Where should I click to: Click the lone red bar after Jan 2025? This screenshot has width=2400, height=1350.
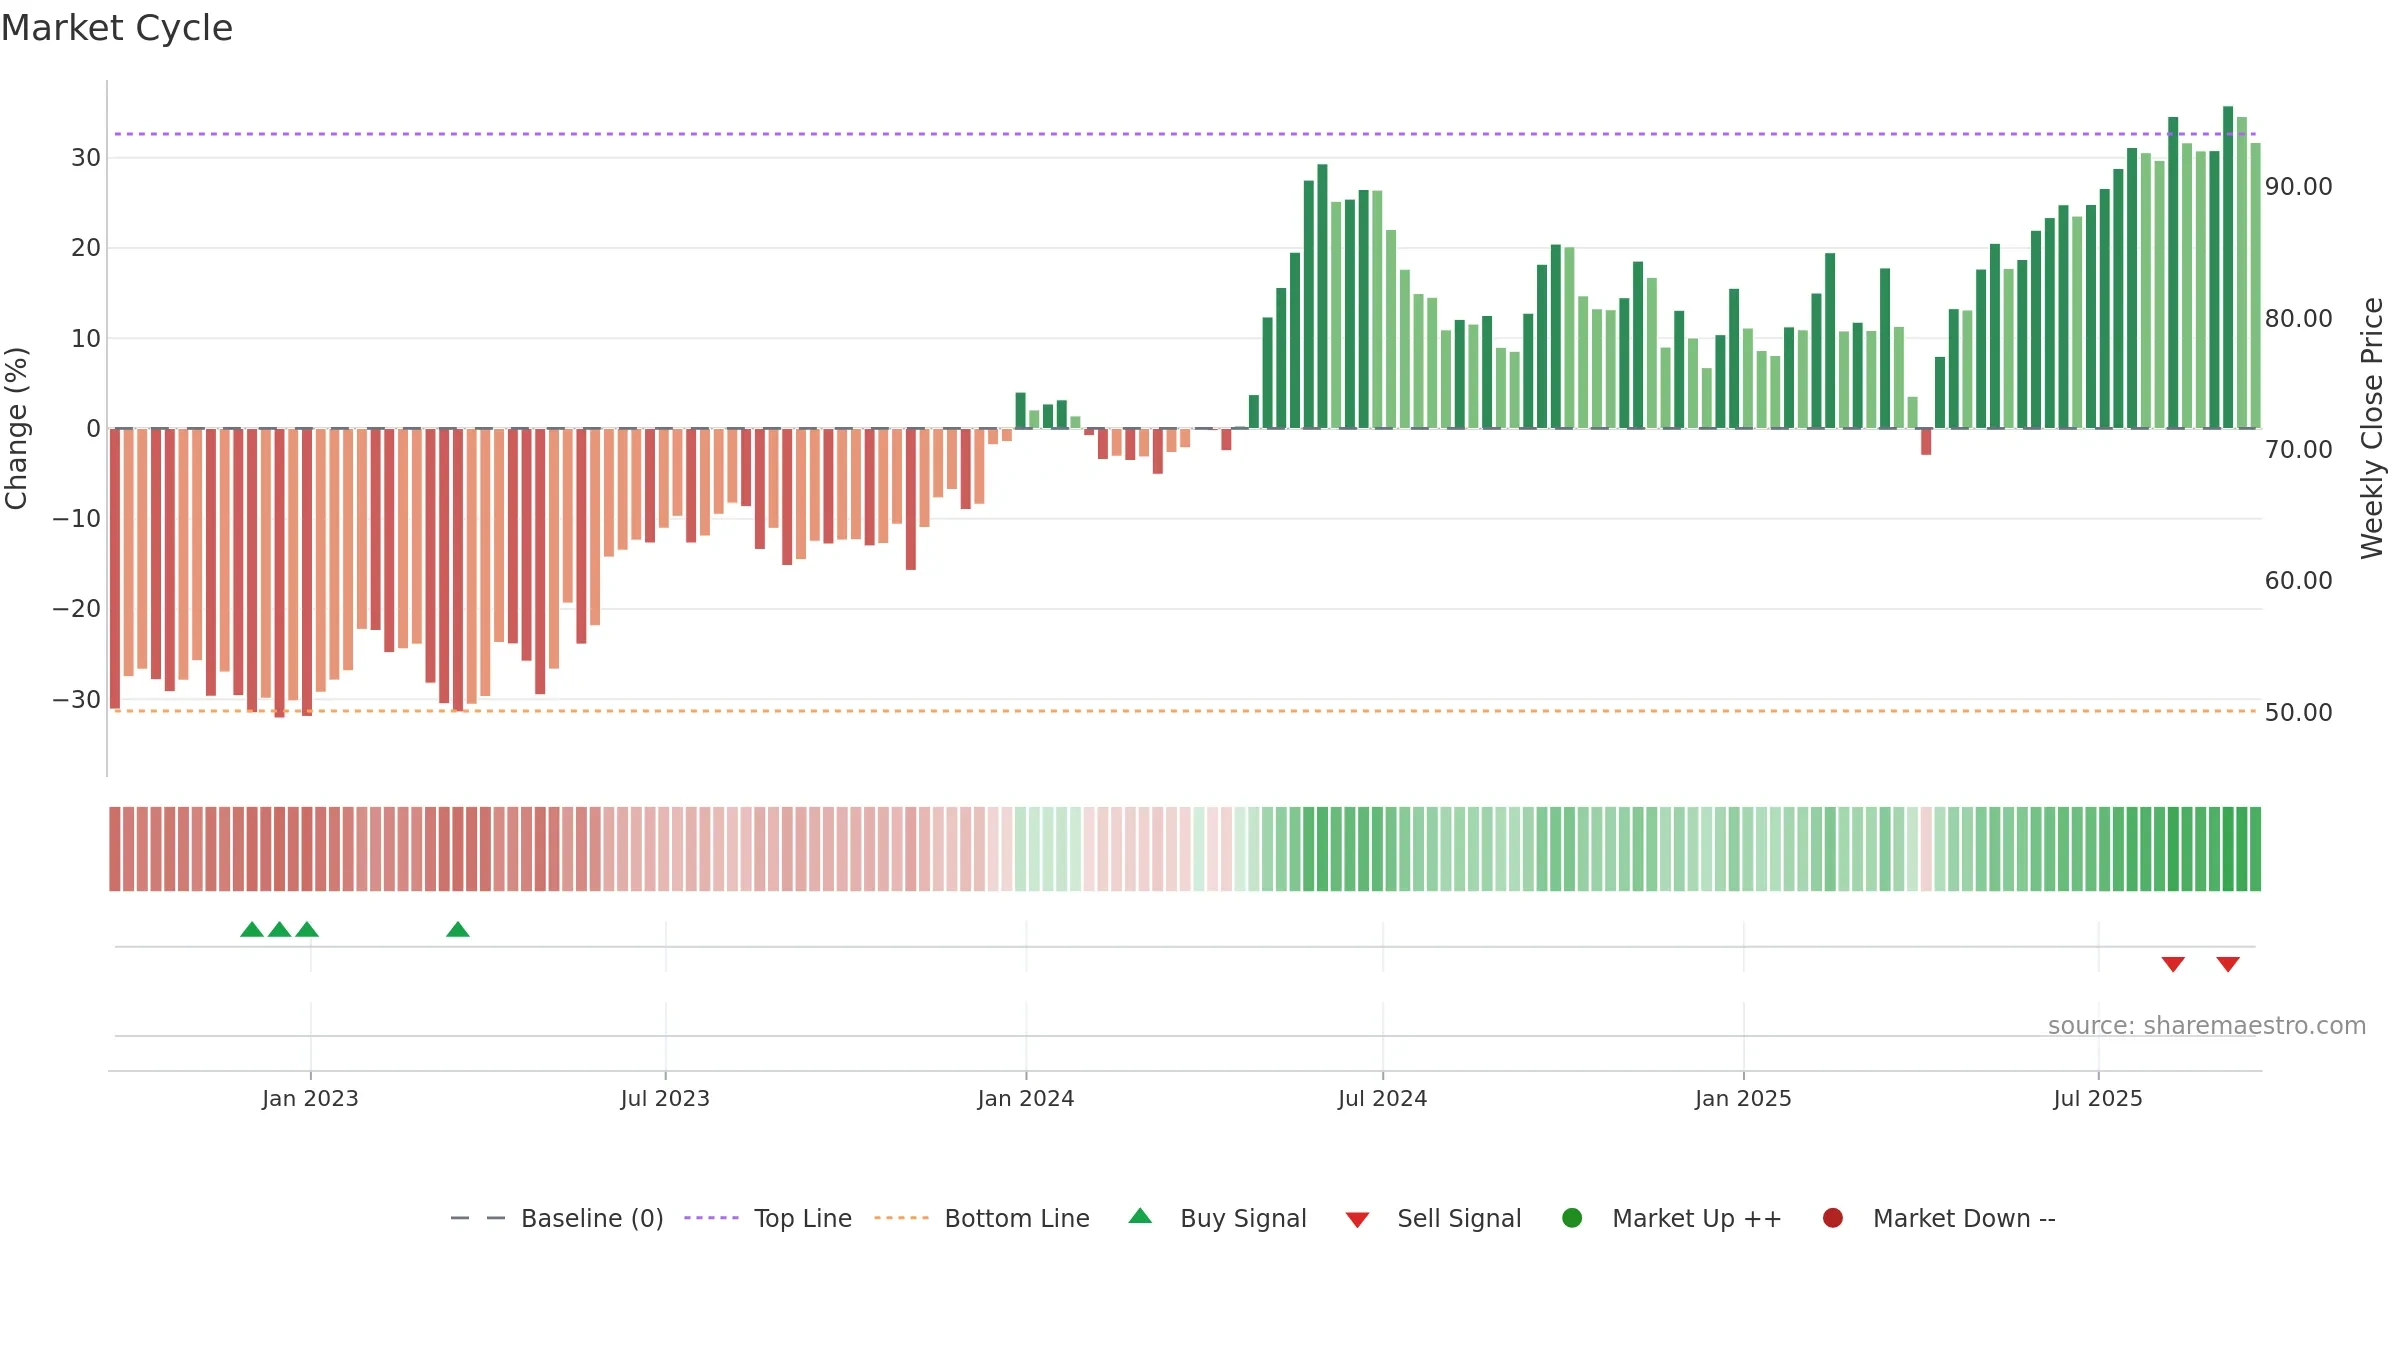pyautogui.click(x=1926, y=442)
